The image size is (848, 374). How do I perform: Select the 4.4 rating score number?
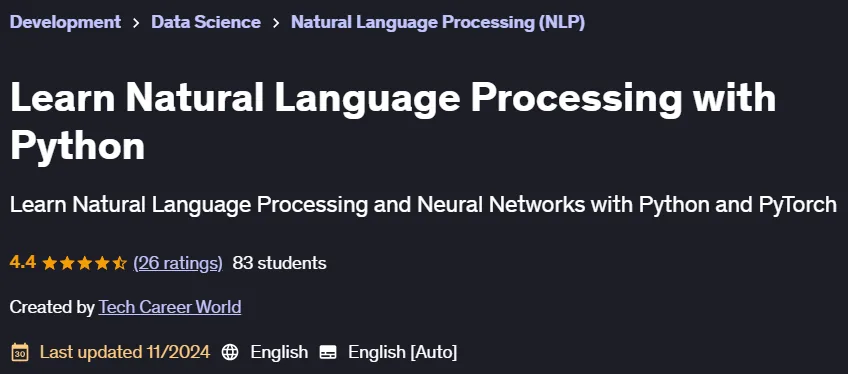coord(23,263)
